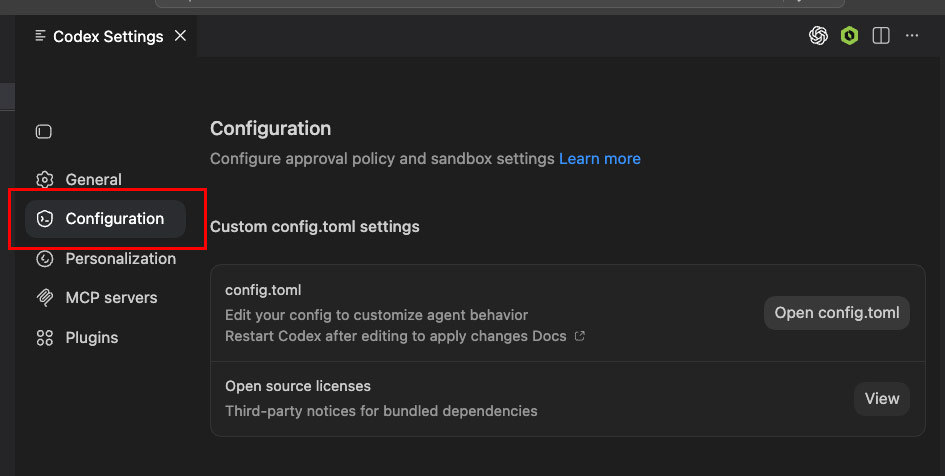Click 'Edit your config to customize agent behavior'

coord(376,315)
